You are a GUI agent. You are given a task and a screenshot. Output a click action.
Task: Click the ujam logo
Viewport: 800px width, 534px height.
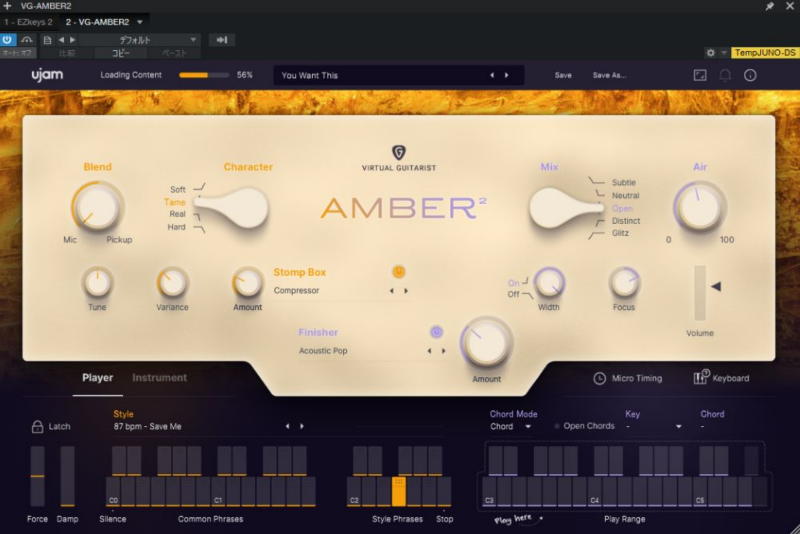[47, 75]
